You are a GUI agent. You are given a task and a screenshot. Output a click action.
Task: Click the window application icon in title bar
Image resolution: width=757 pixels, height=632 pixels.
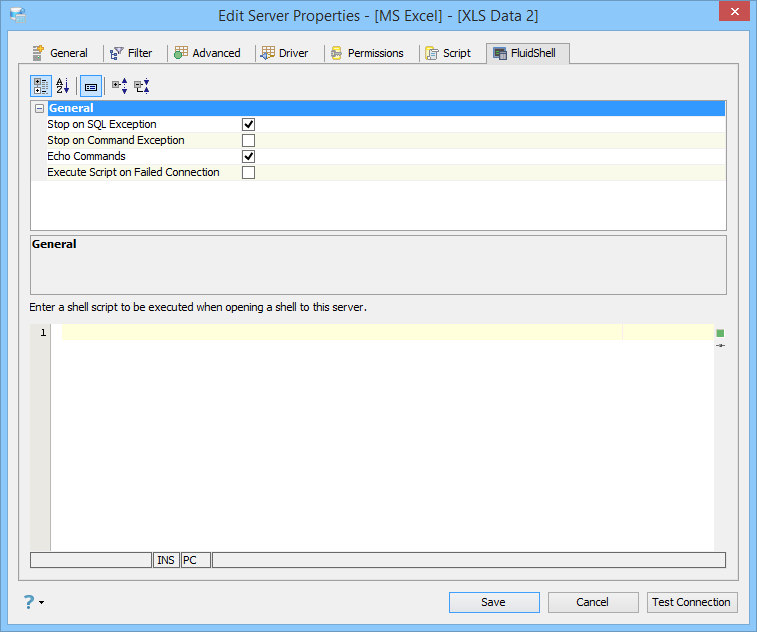coord(18,15)
